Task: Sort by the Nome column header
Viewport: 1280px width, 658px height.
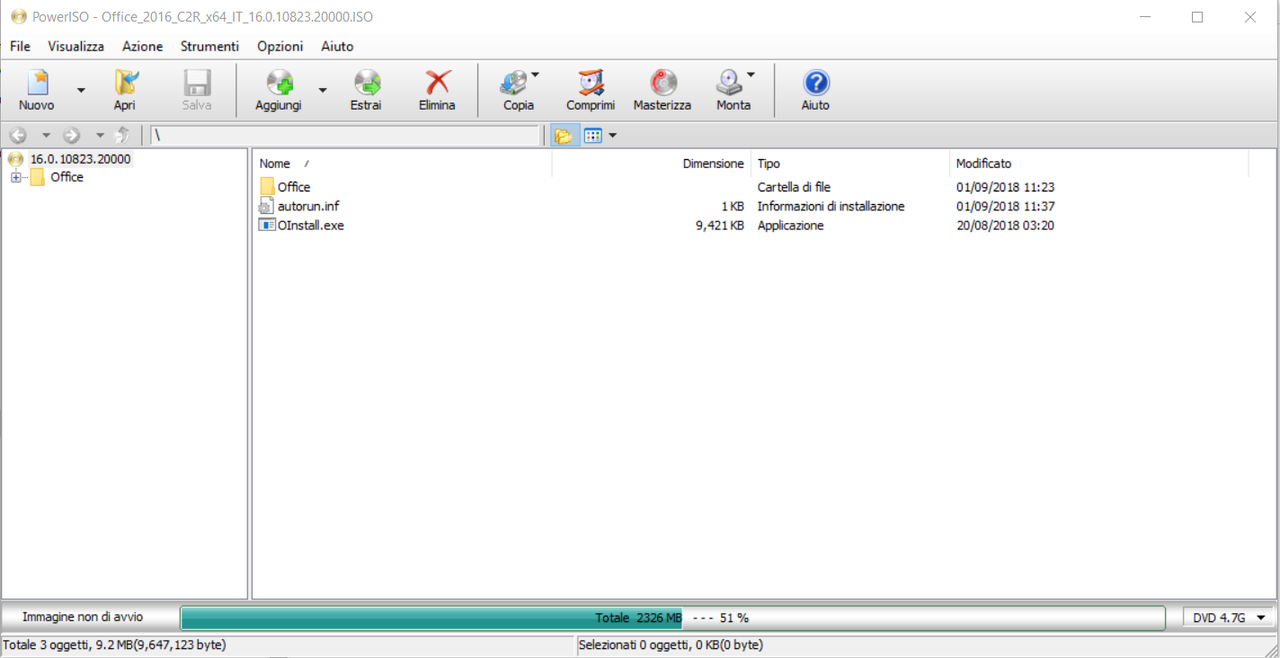Action: click(x=402, y=163)
